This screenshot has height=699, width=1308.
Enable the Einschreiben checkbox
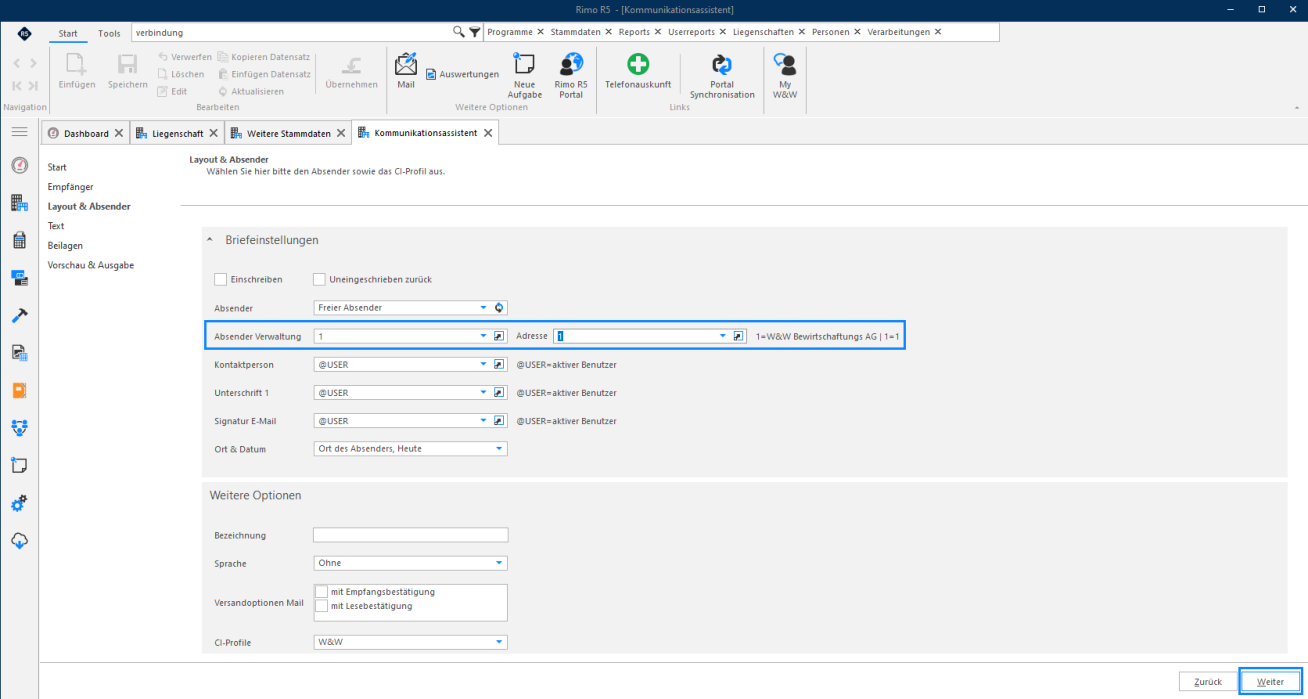coord(221,279)
